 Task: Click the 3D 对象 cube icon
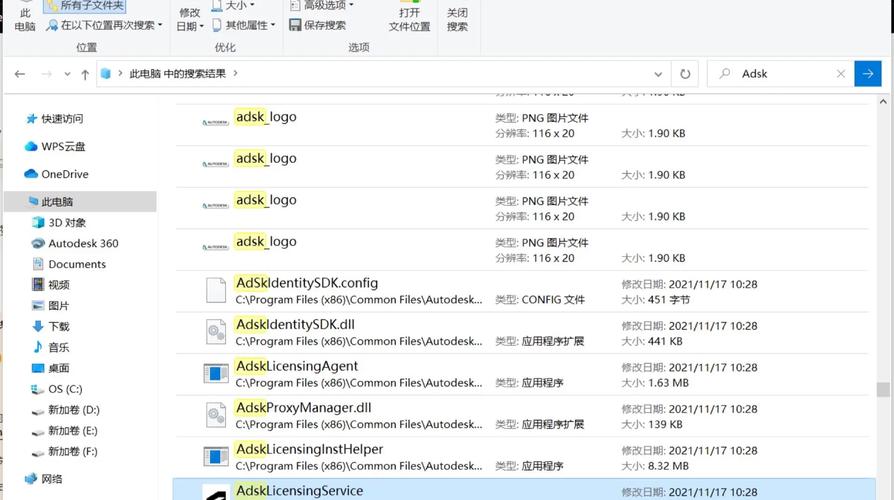coord(38,222)
